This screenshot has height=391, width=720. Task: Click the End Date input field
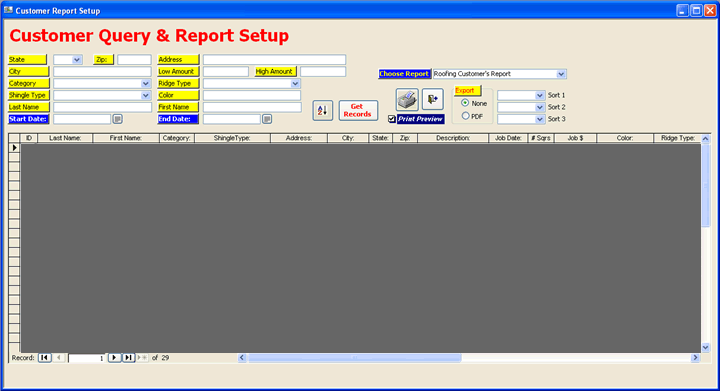click(x=231, y=119)
